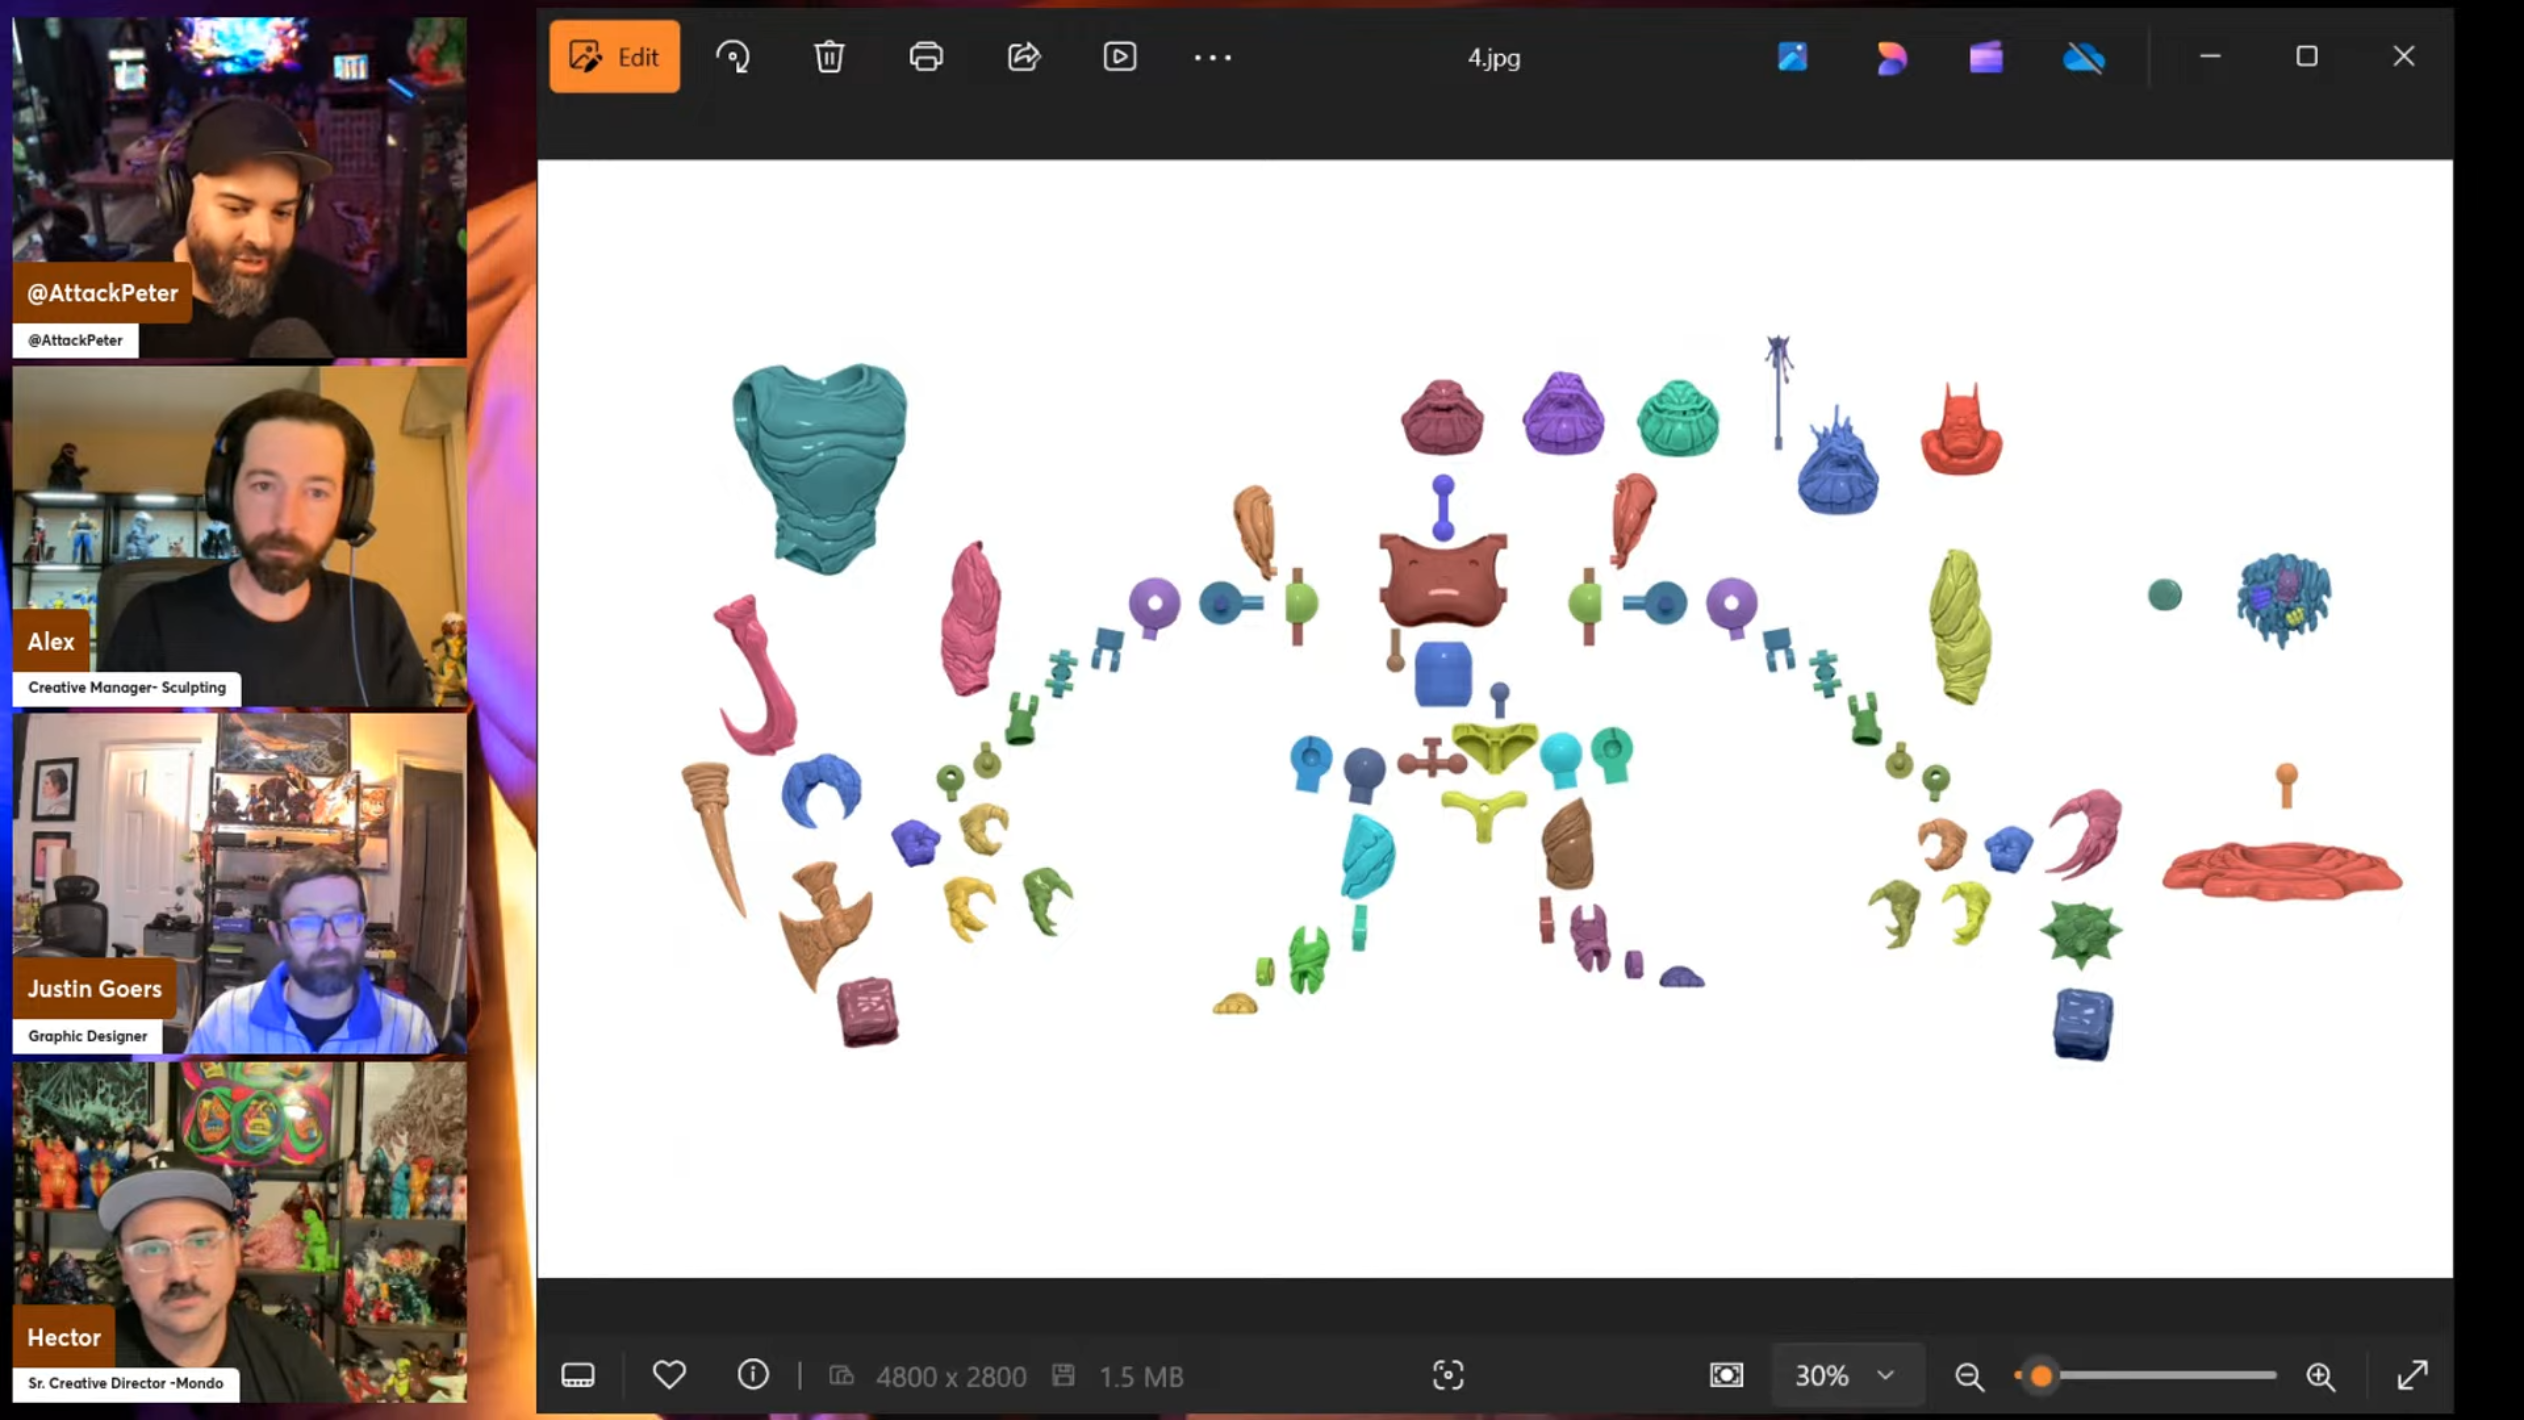
Task: Open the Share icon
Action: (1023, 57)
